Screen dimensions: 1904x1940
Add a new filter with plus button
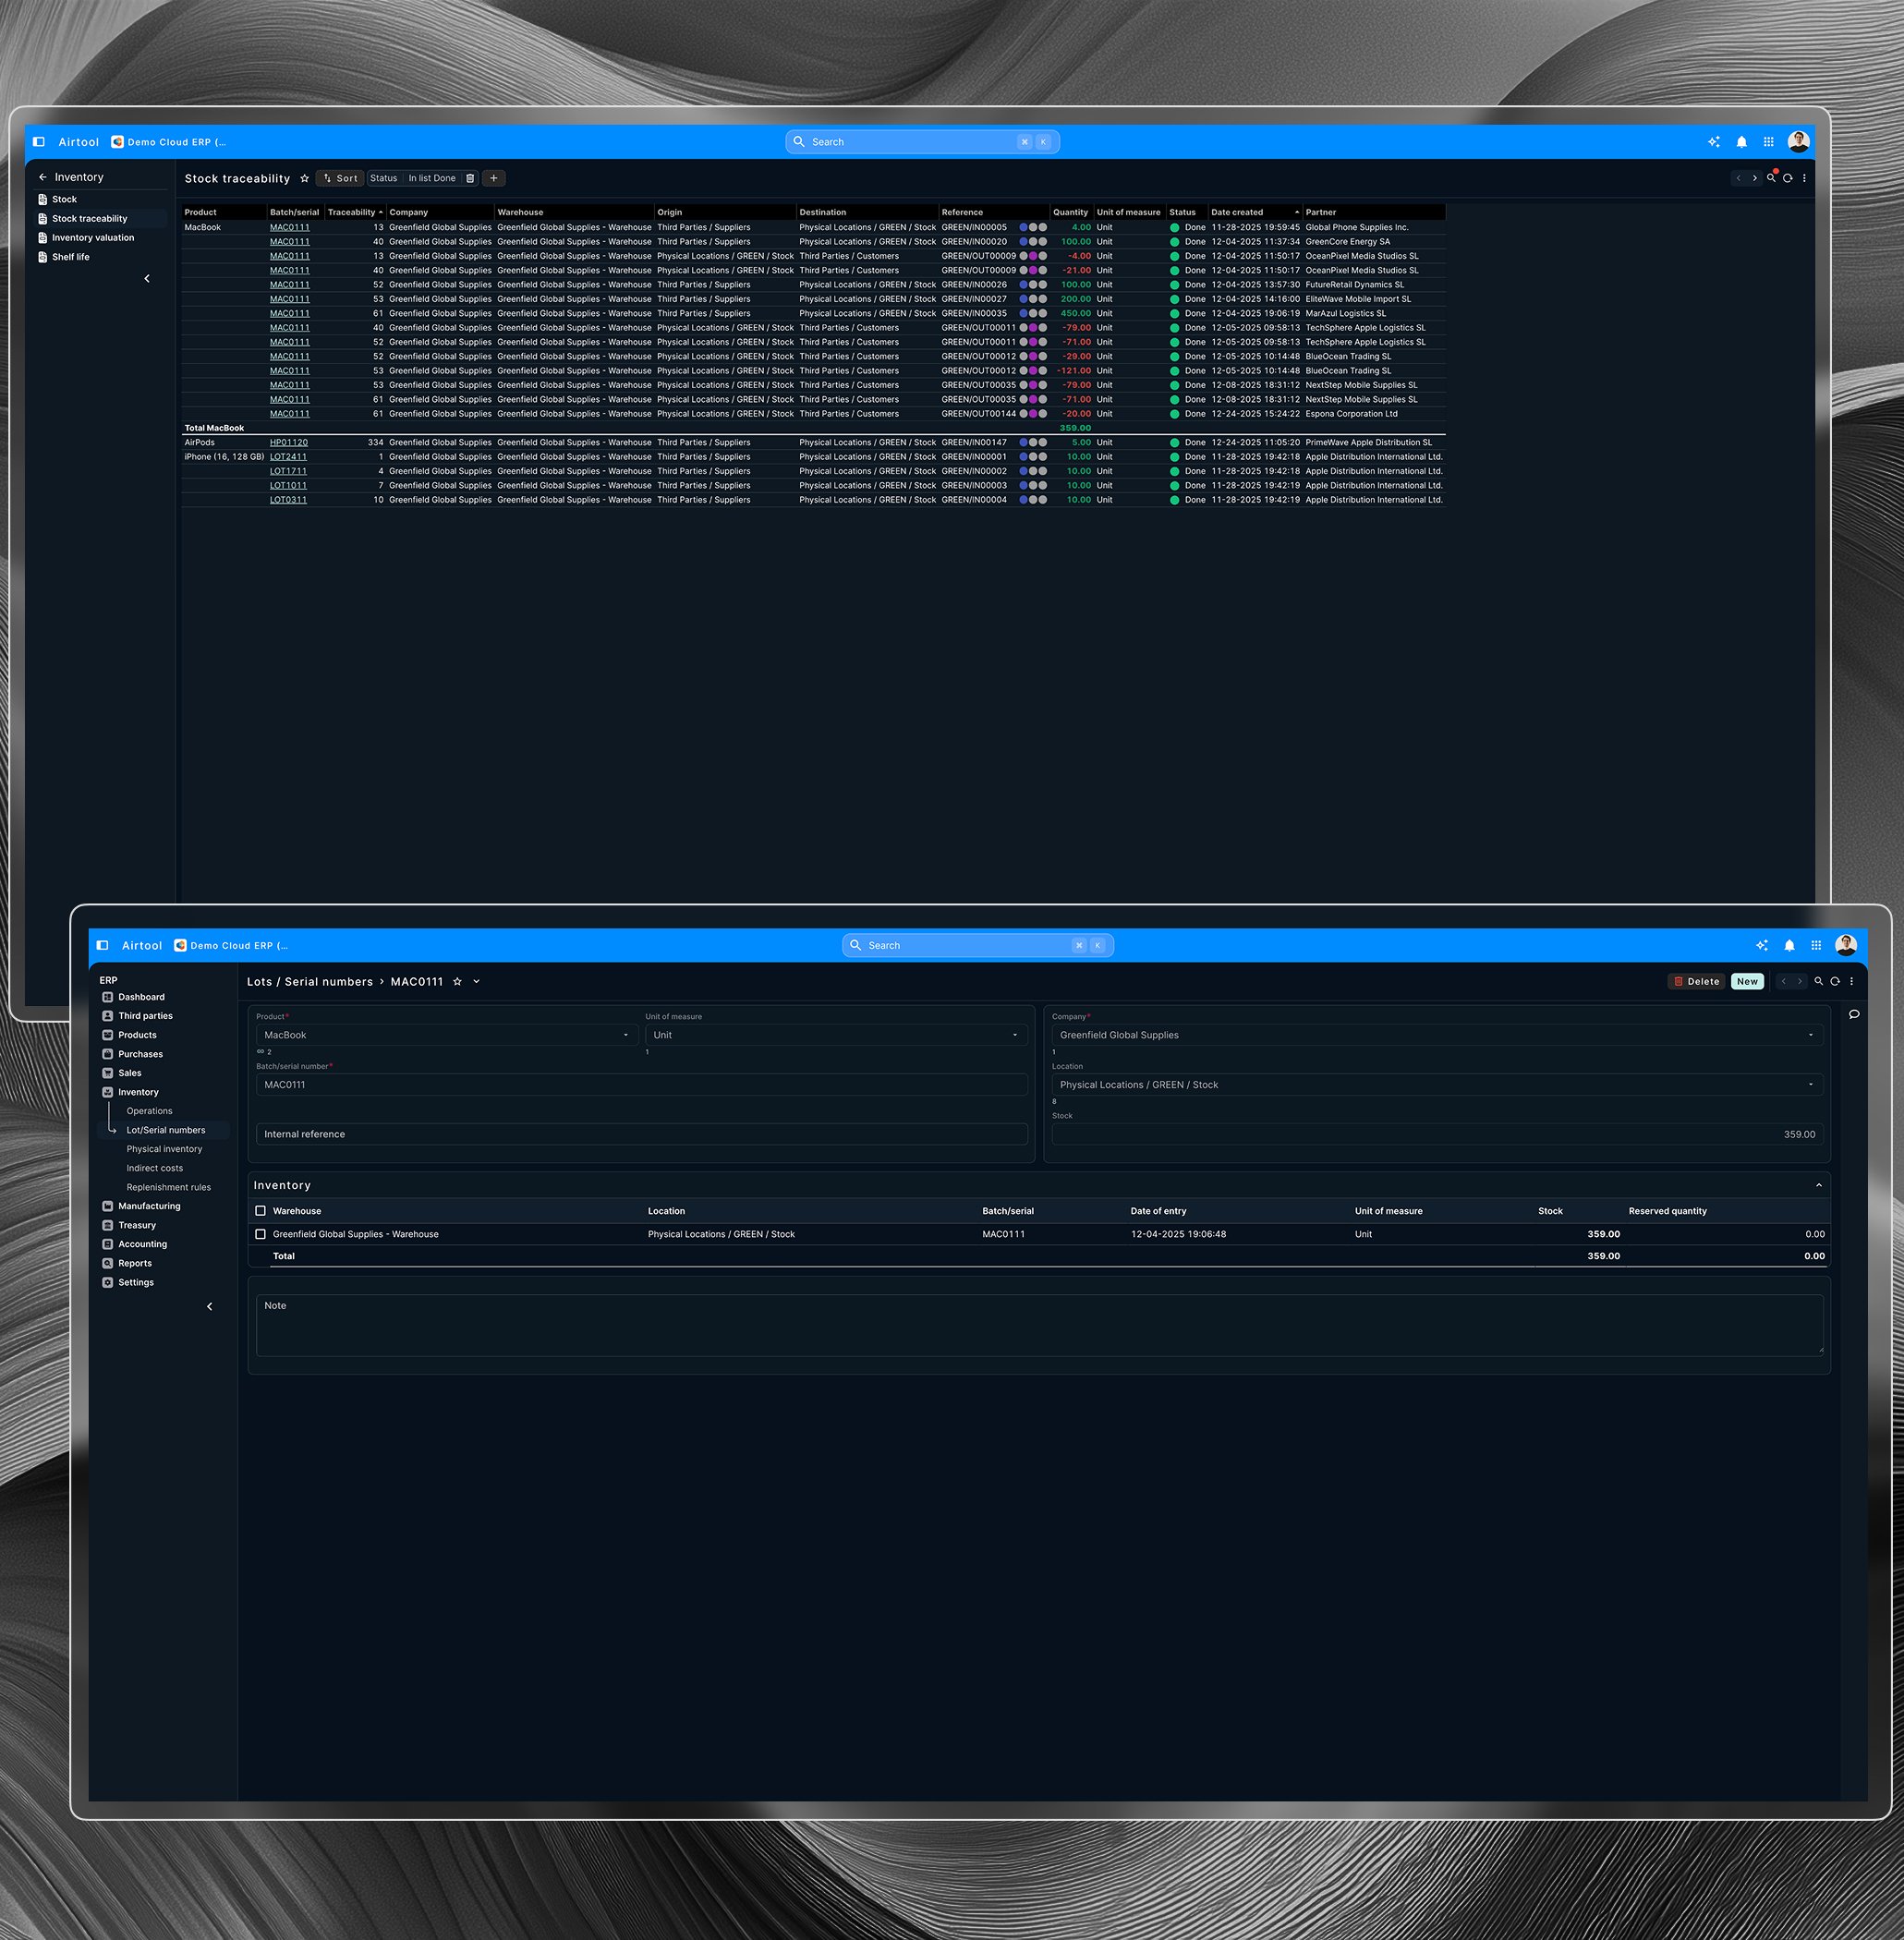pos(494,178)
